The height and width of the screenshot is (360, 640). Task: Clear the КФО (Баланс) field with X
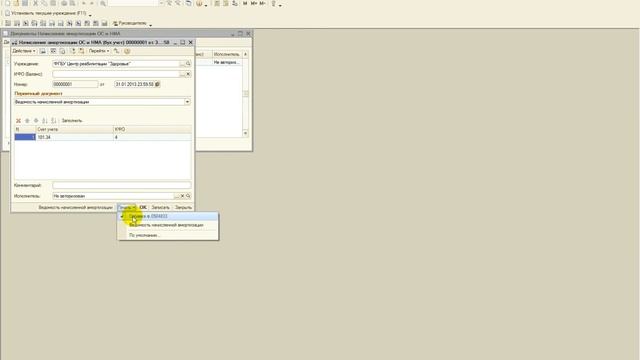(188, 74)
